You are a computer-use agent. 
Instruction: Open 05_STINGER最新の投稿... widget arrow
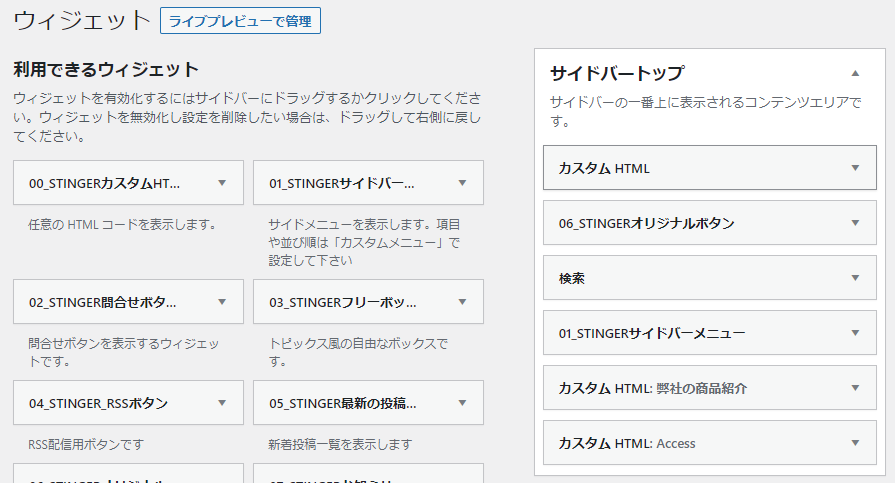462,403
